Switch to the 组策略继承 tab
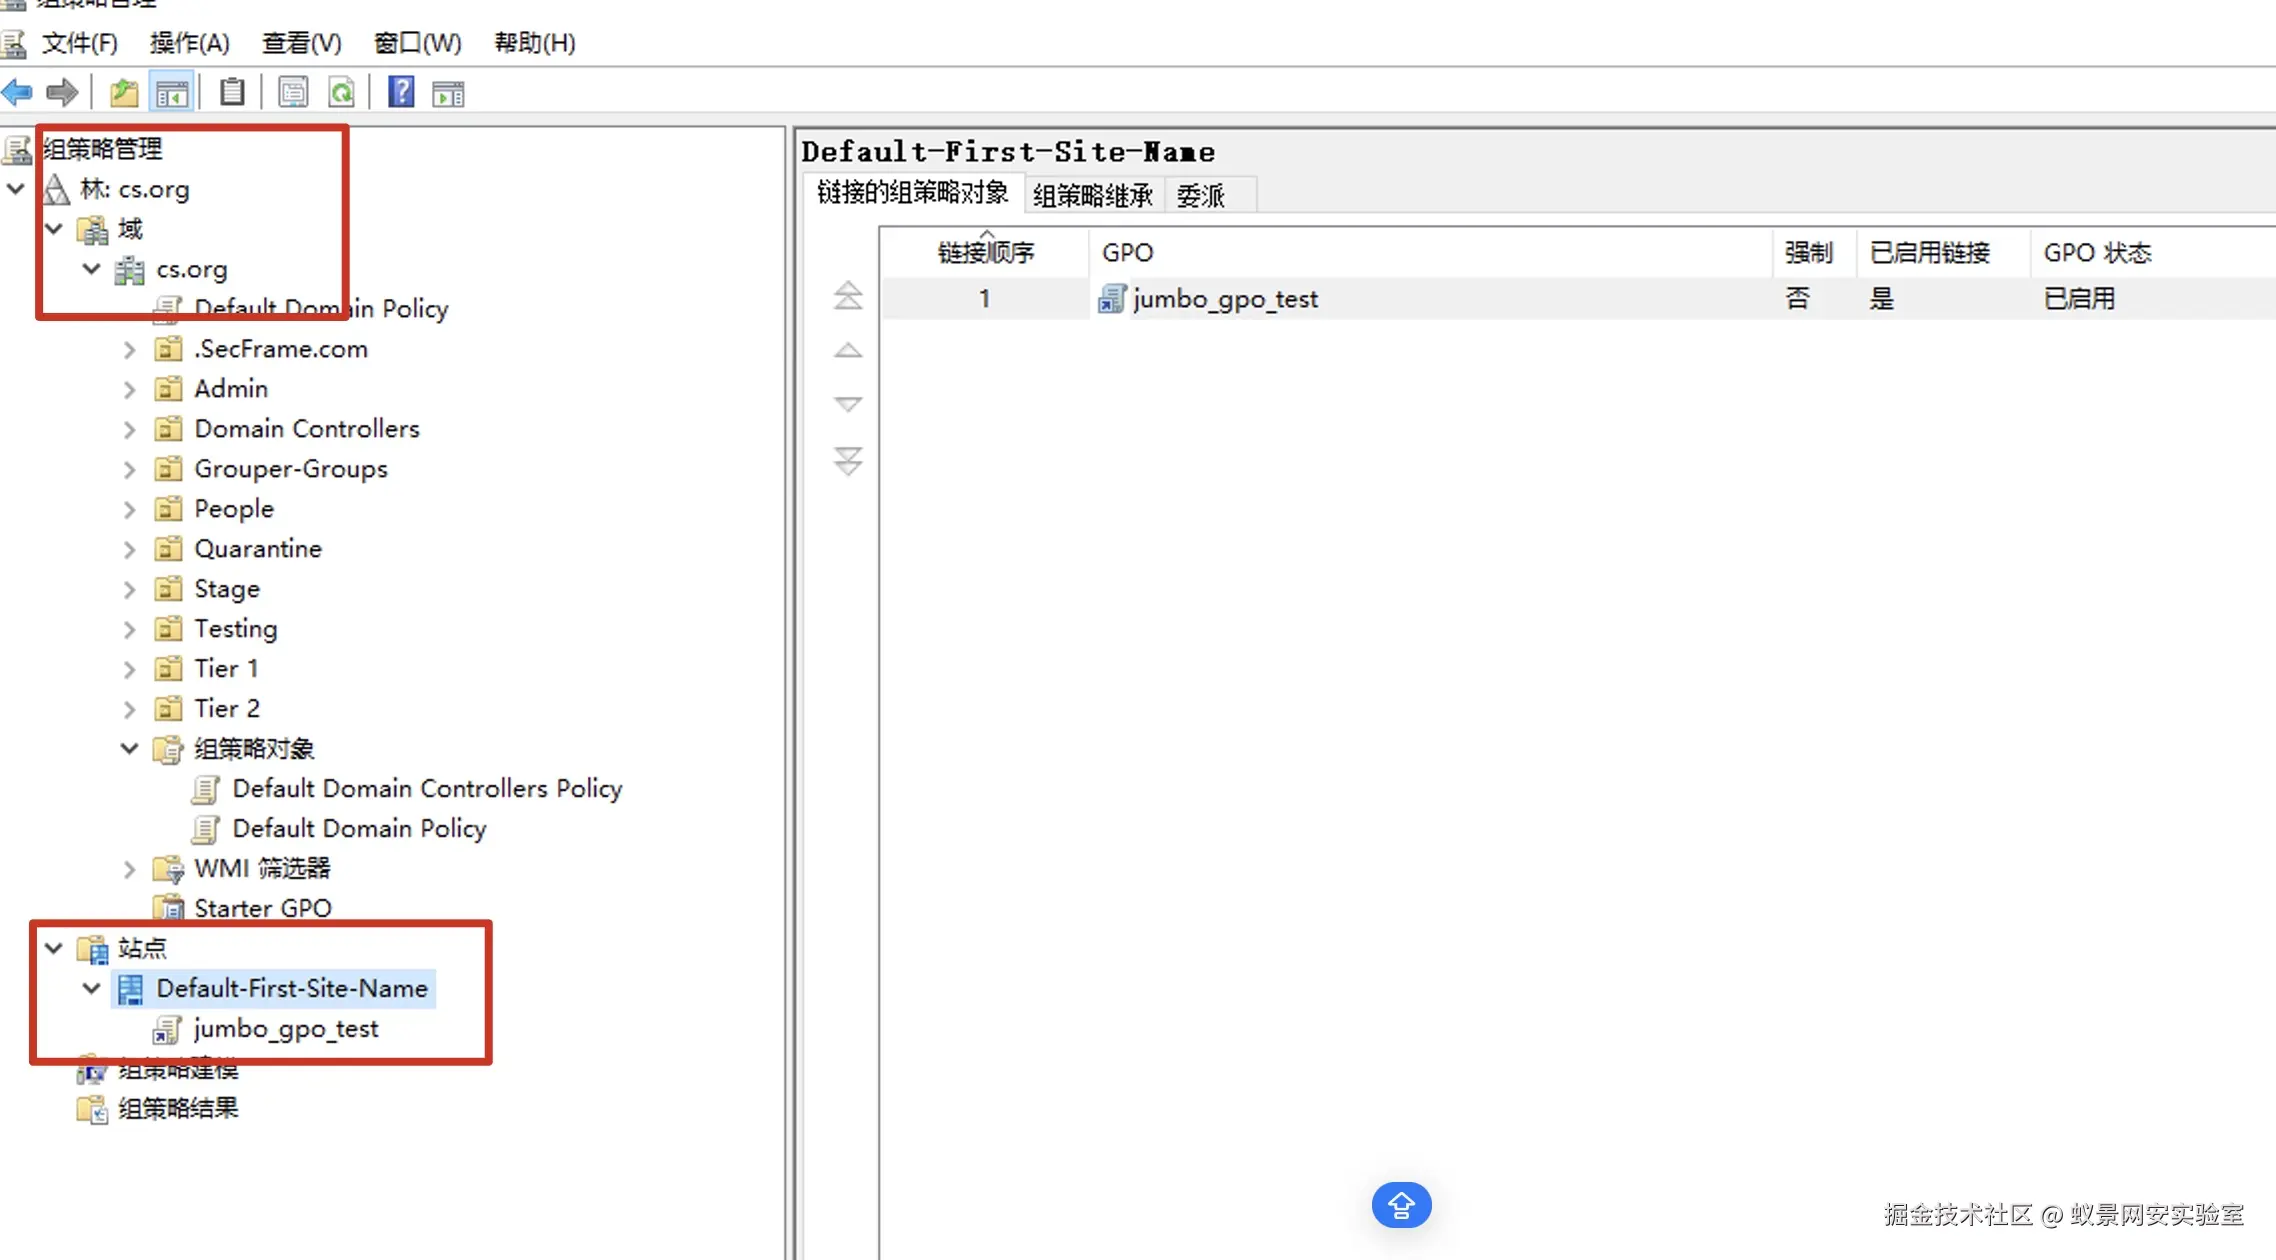Viewport: 2276px width, 1260px height. 1092,195
